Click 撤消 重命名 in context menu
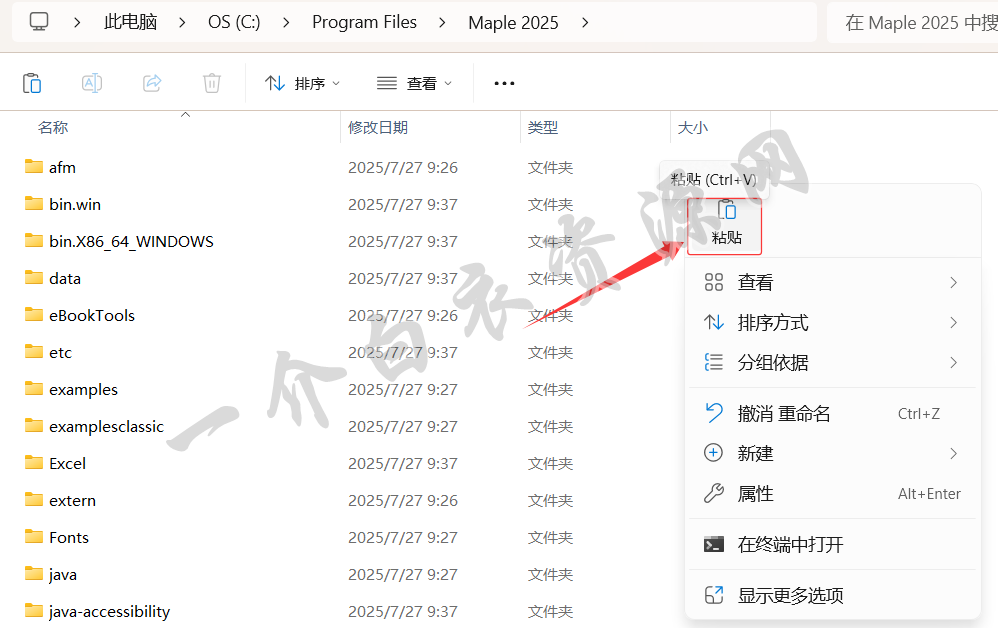This screenshot has height=628, width=998. 831,414
